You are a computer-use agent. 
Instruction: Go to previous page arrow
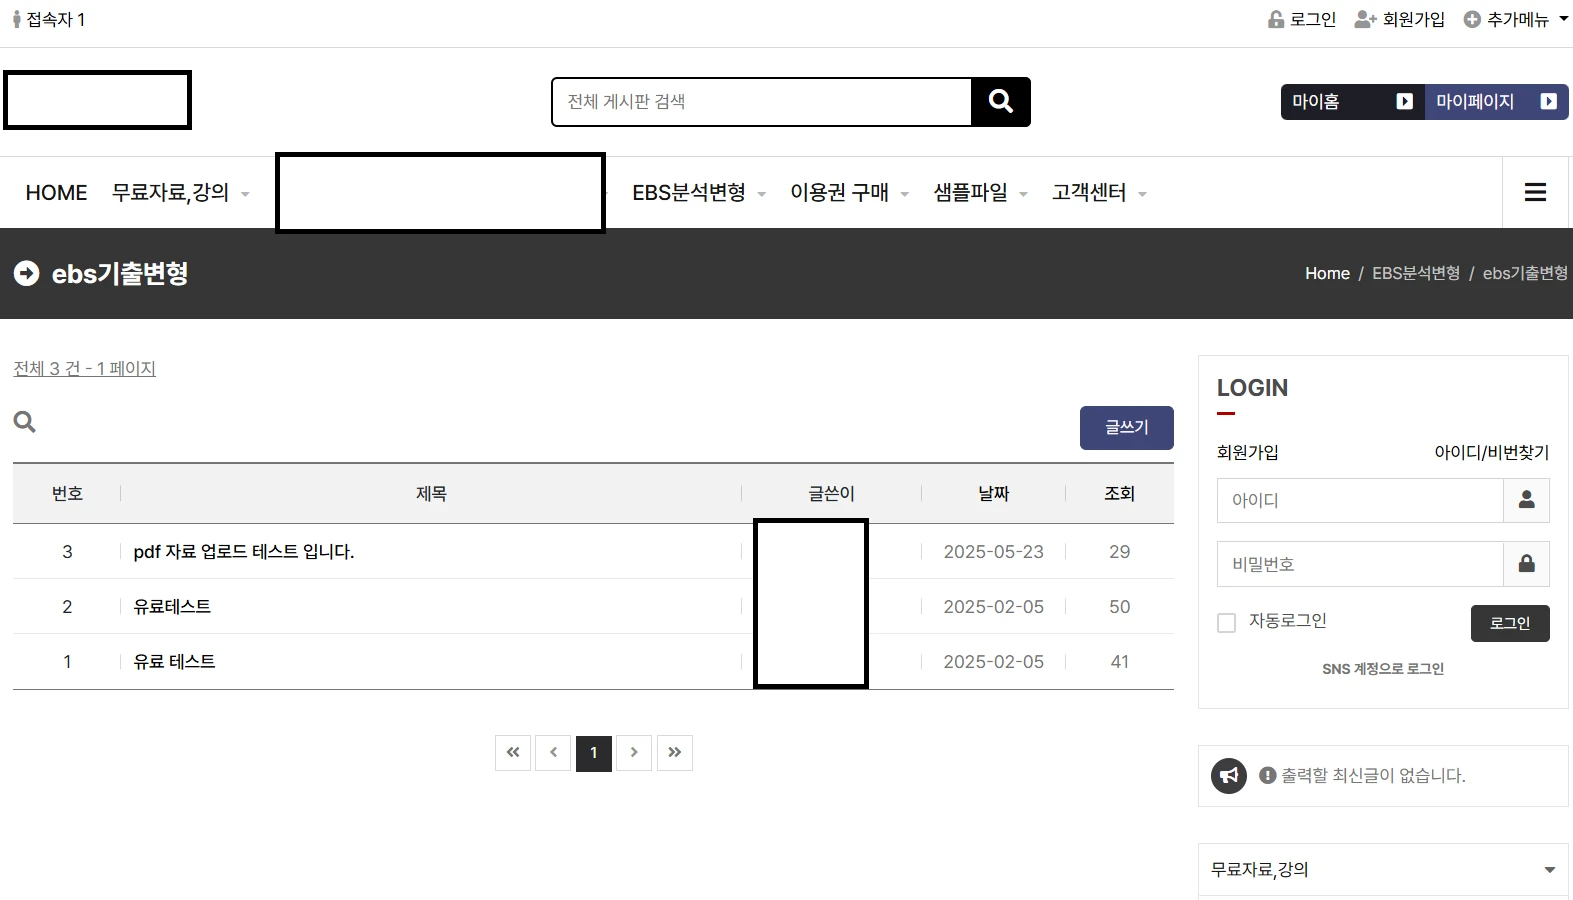pyautogui.click(x=553, y=753)
